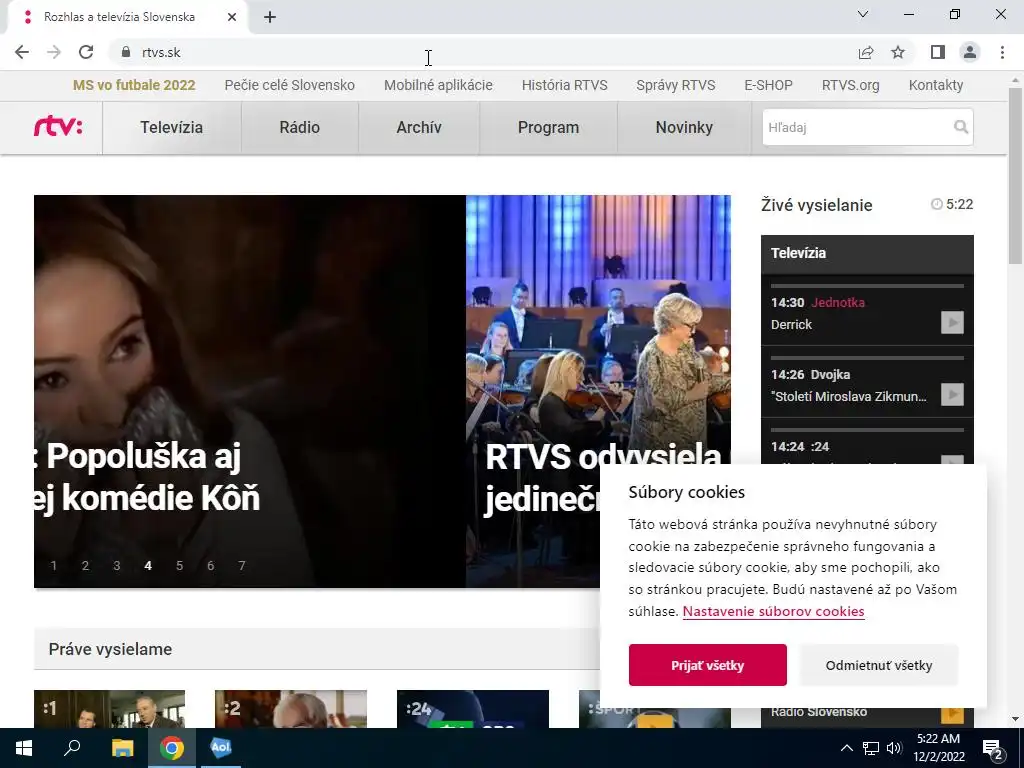The image size is (1024, 768).
Task: Open network status tray icon
Action: click(x=871, y=748)
